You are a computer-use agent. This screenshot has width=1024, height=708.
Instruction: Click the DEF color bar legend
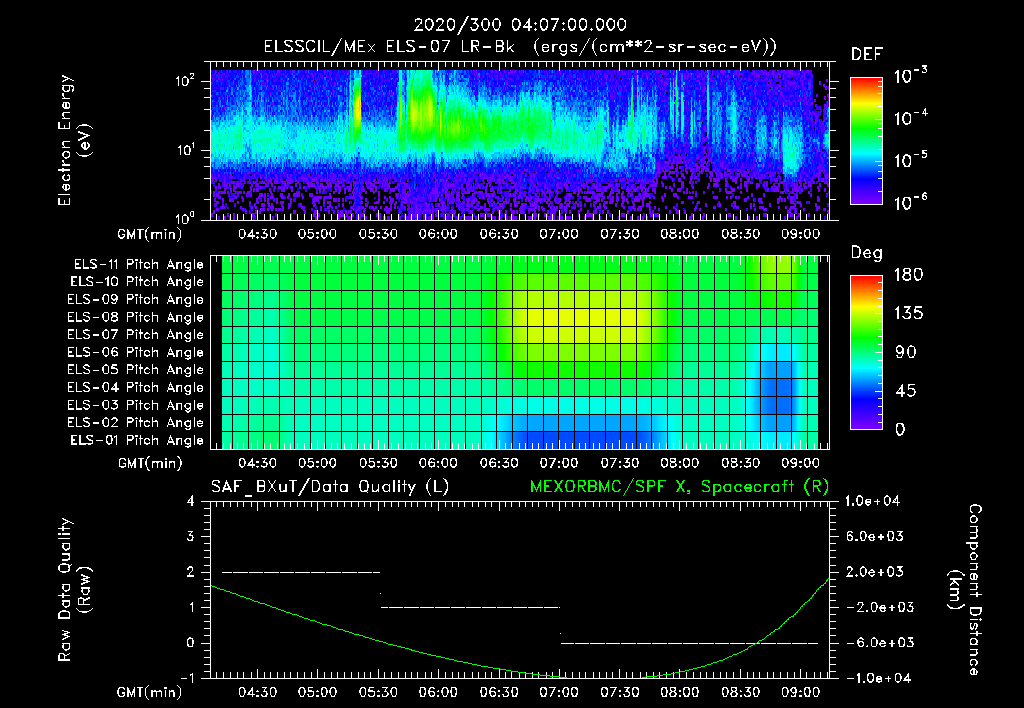click(866, 141)
